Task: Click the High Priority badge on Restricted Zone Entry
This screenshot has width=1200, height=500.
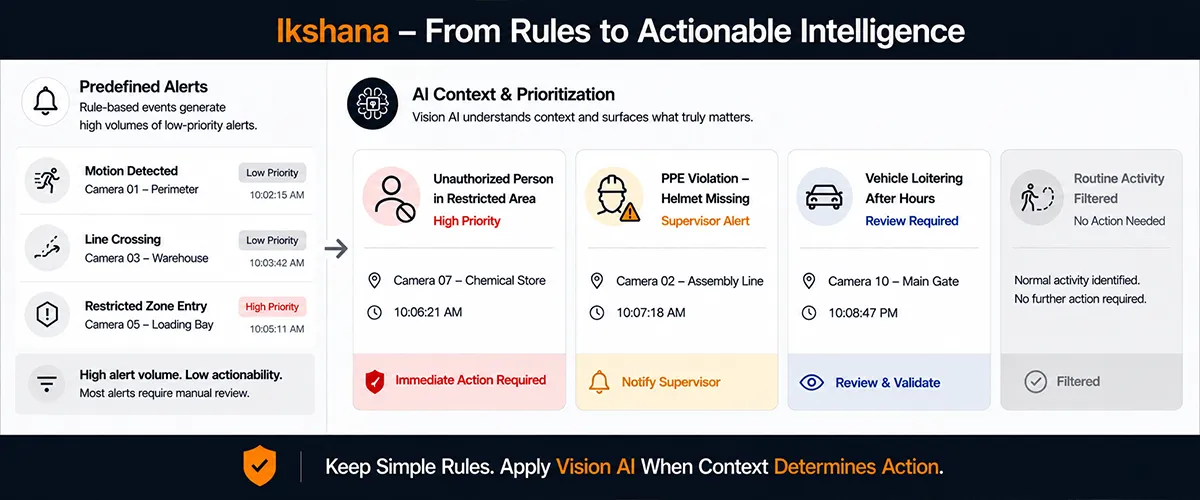Action: pos(272,307)
